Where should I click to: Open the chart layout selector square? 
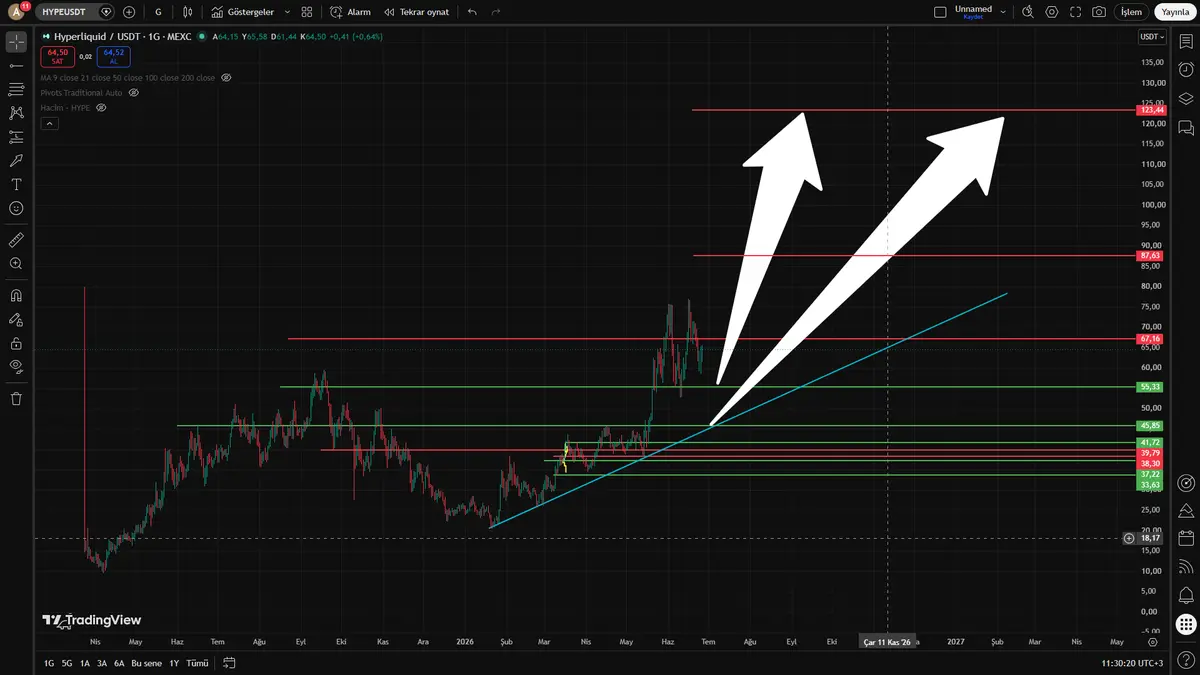[939, 12]
